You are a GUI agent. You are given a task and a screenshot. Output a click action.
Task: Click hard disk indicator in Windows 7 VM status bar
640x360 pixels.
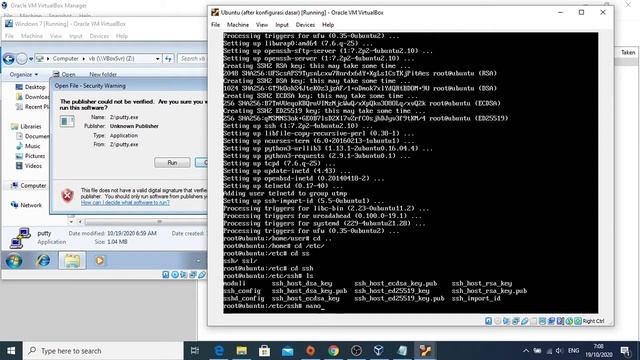(x=165, y=275)
